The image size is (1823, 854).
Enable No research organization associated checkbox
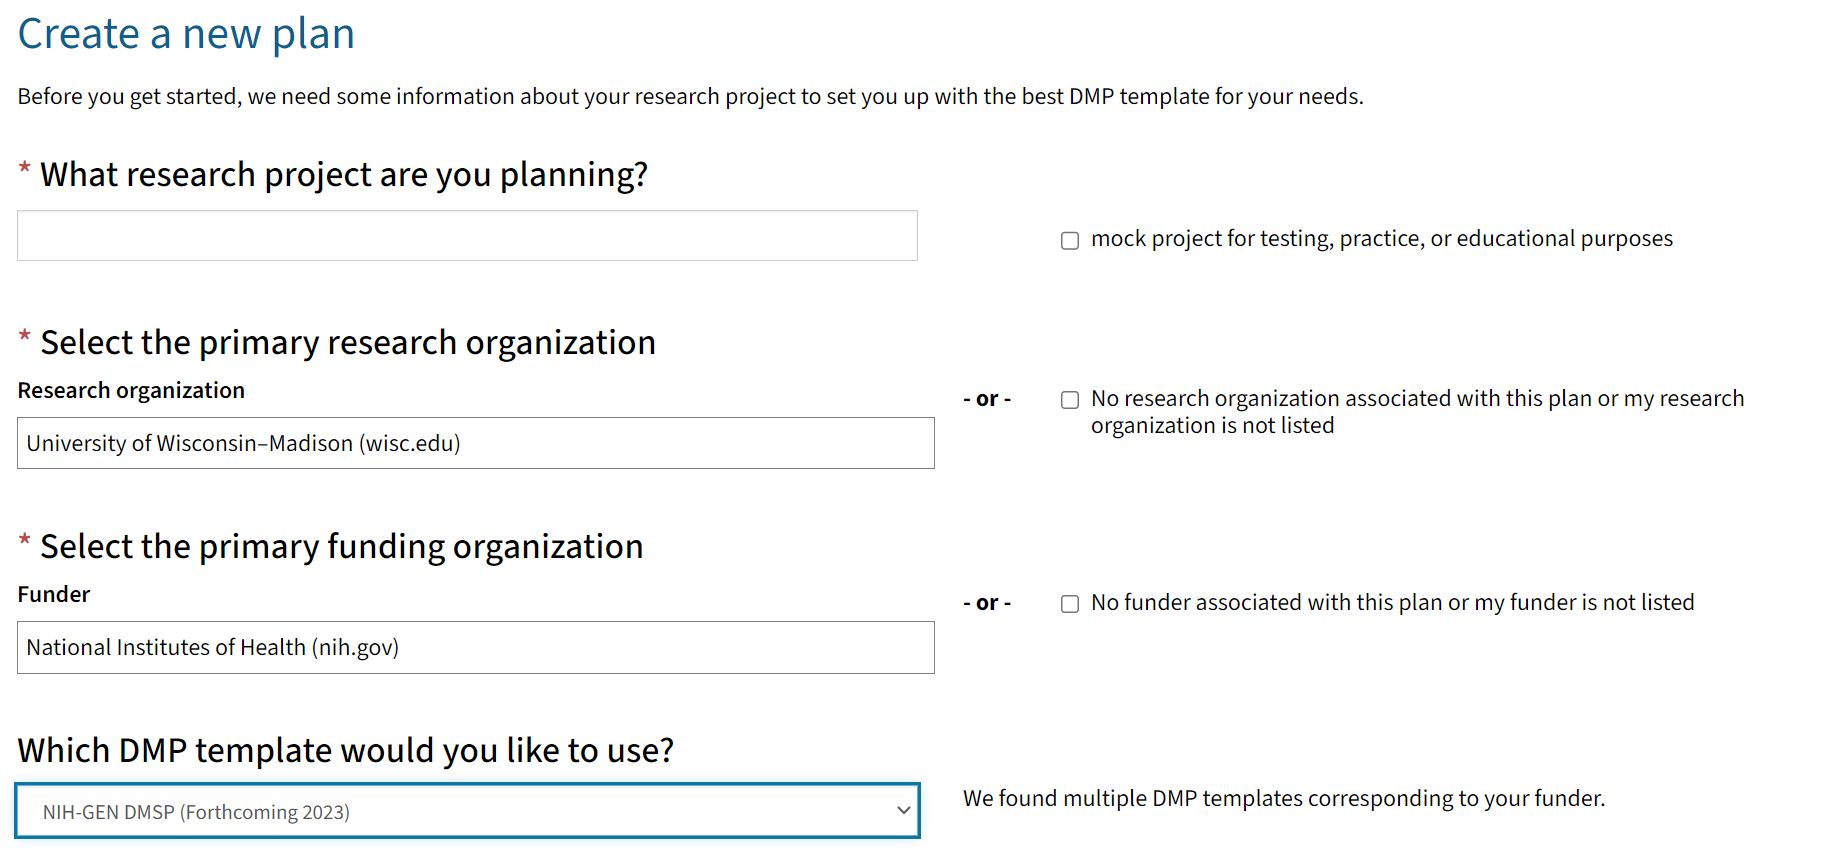(1070, 400)
